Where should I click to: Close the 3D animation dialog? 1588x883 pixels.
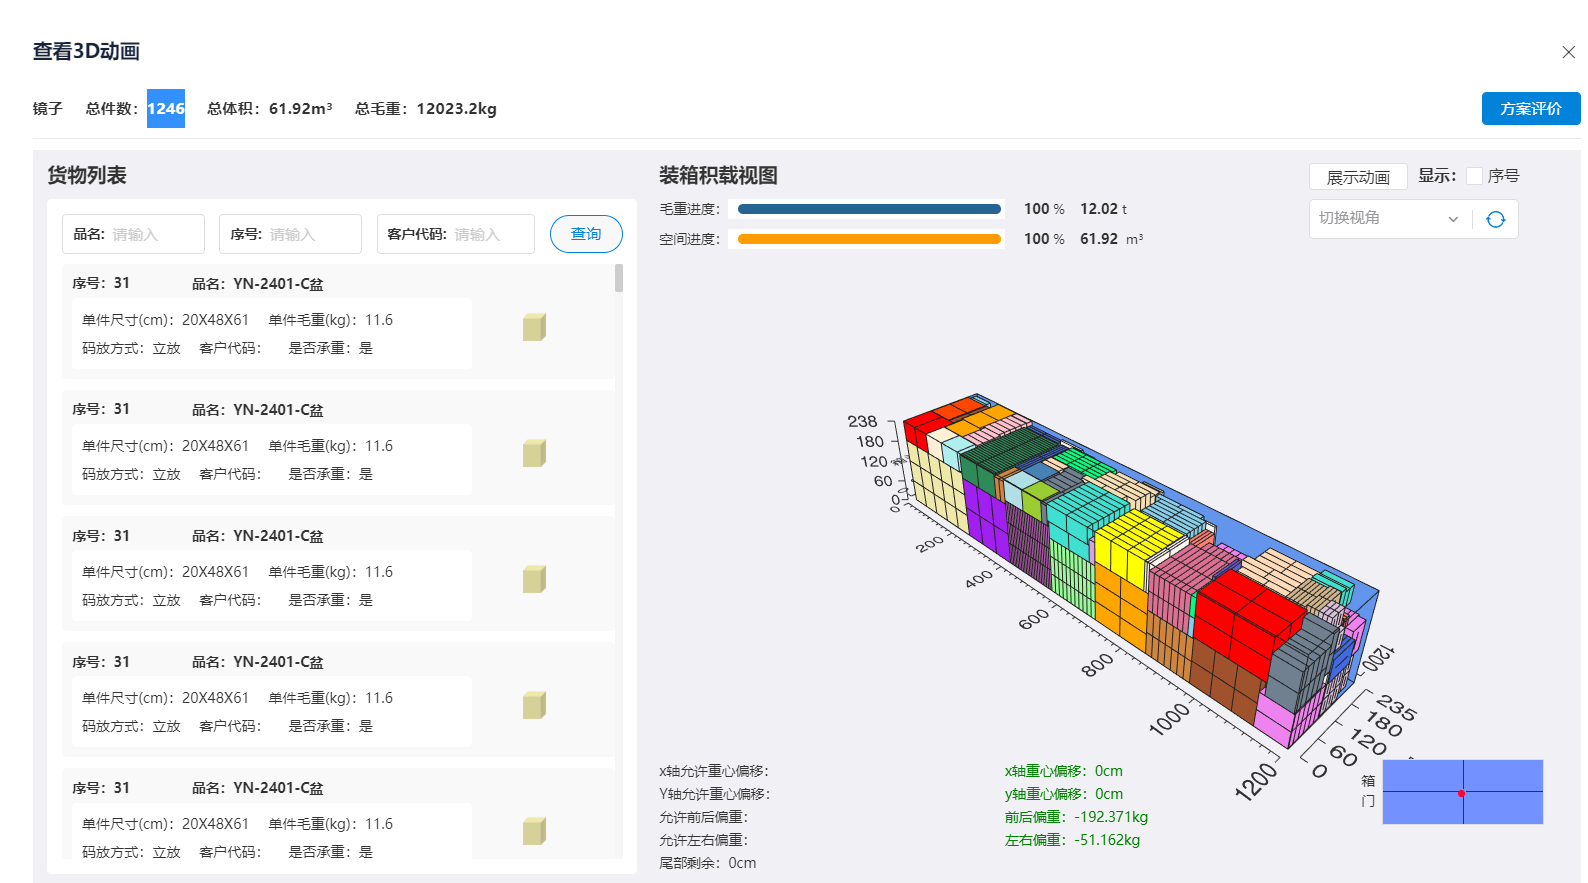click(1568, 52)
